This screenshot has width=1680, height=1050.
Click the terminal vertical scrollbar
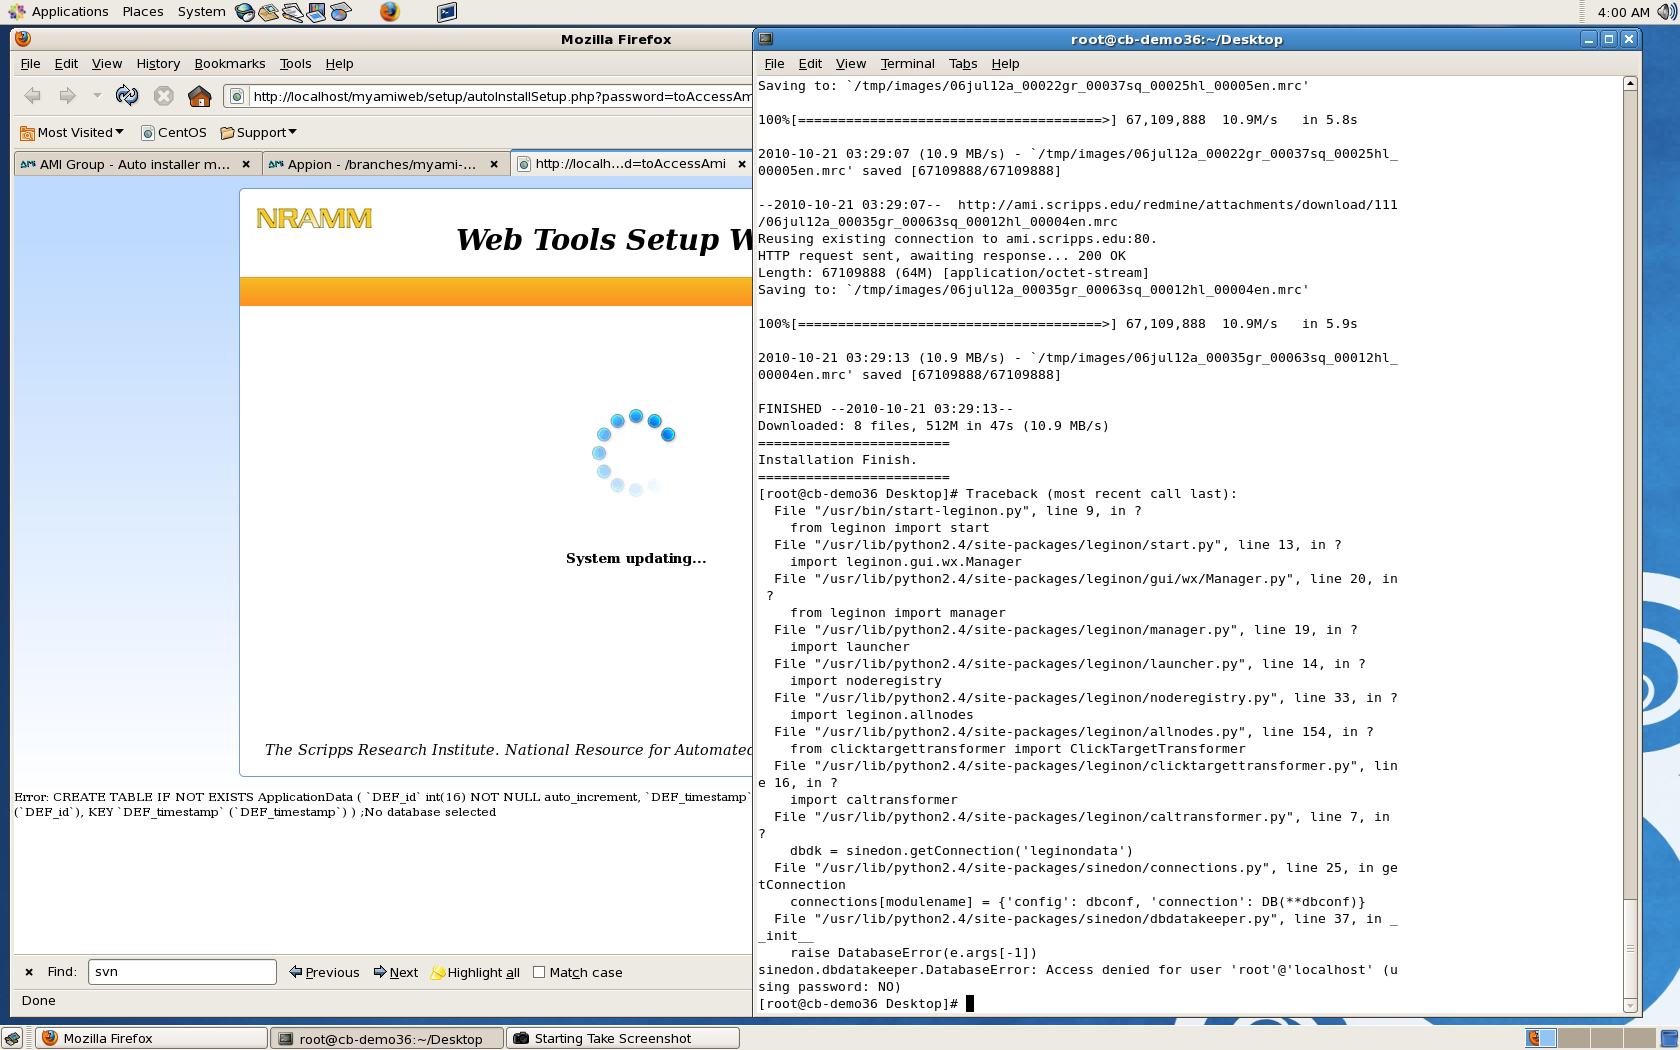coord(1630,500)
